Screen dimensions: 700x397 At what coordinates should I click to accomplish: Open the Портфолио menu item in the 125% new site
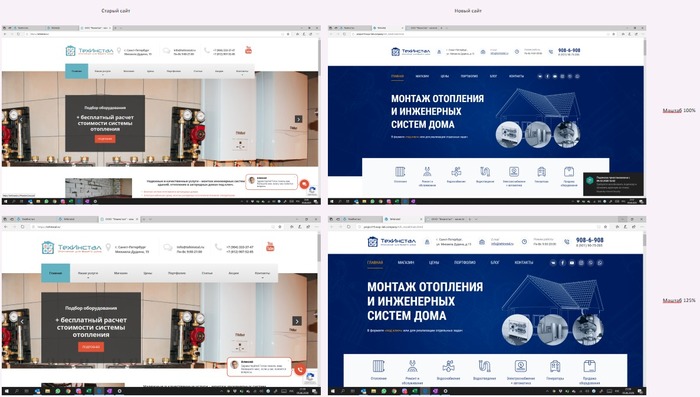coord(465,263)
